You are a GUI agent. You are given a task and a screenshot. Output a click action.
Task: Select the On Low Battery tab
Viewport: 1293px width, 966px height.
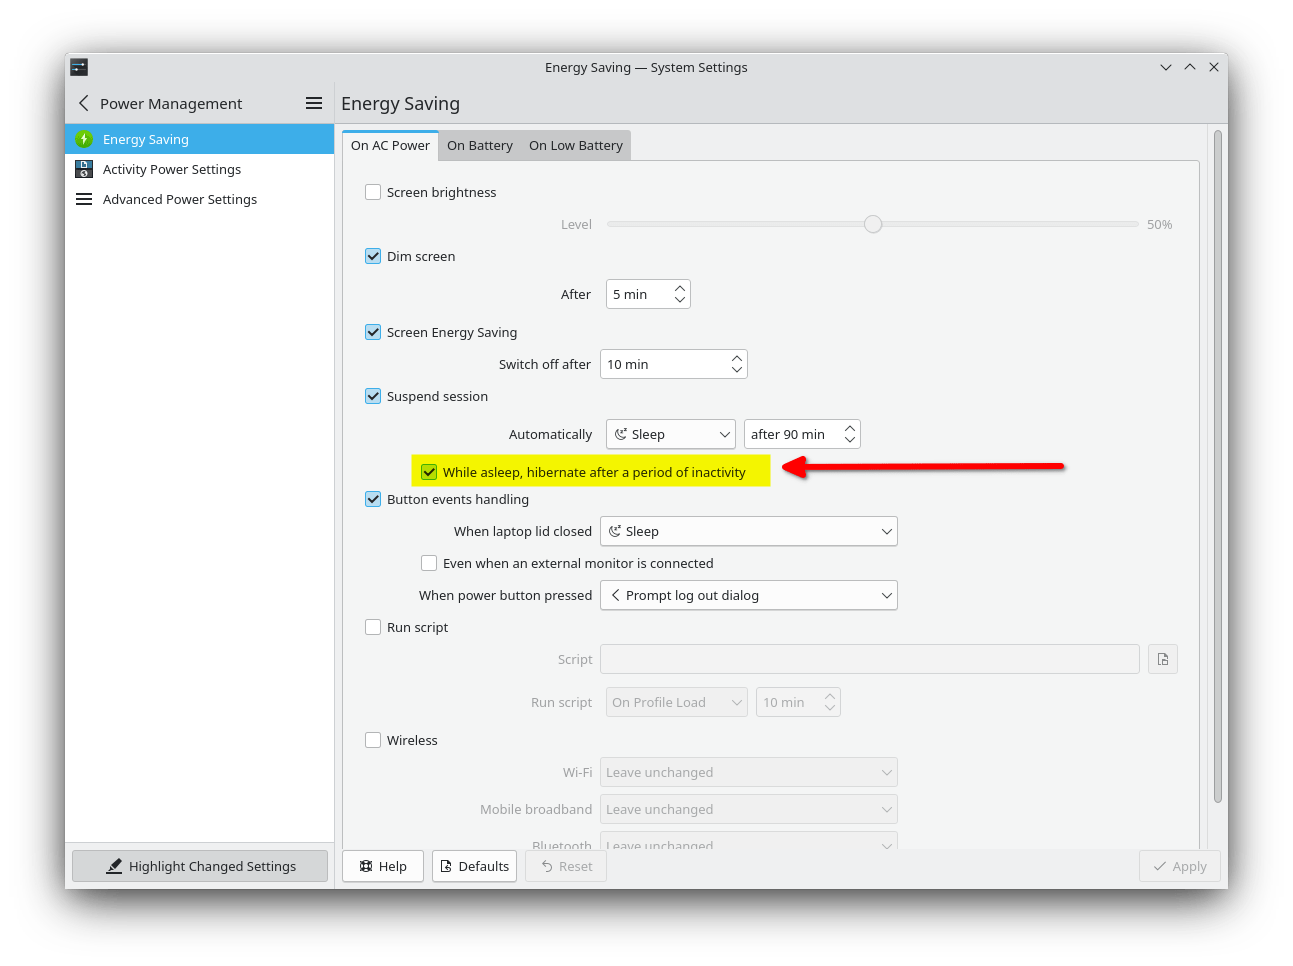pyautogui.click(x=575, y=145)
